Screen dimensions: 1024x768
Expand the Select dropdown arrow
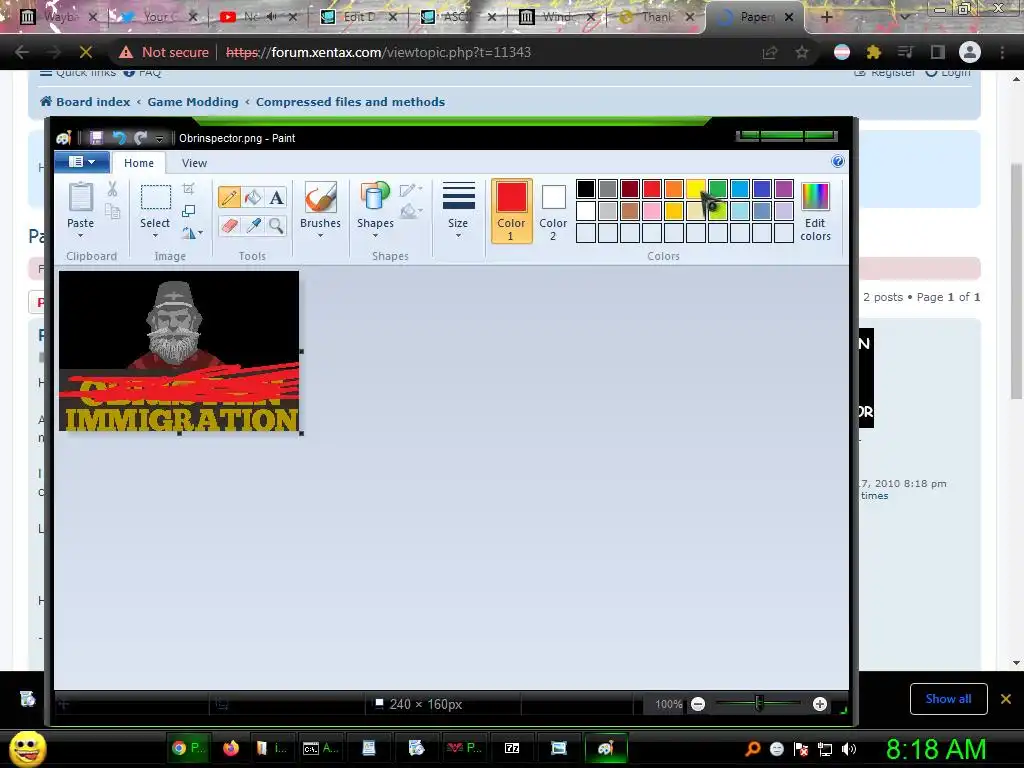[155, 235]
